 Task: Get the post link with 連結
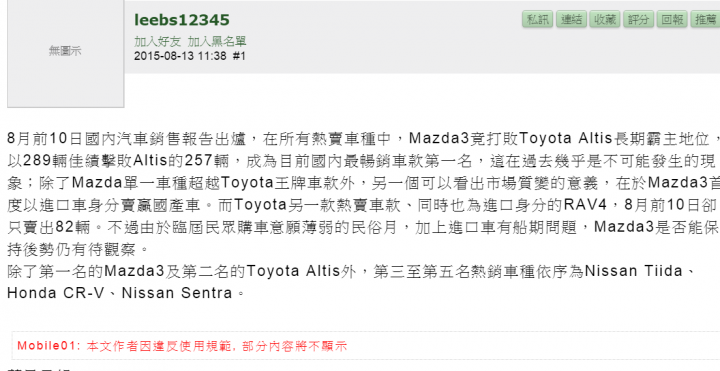point(571,19)
